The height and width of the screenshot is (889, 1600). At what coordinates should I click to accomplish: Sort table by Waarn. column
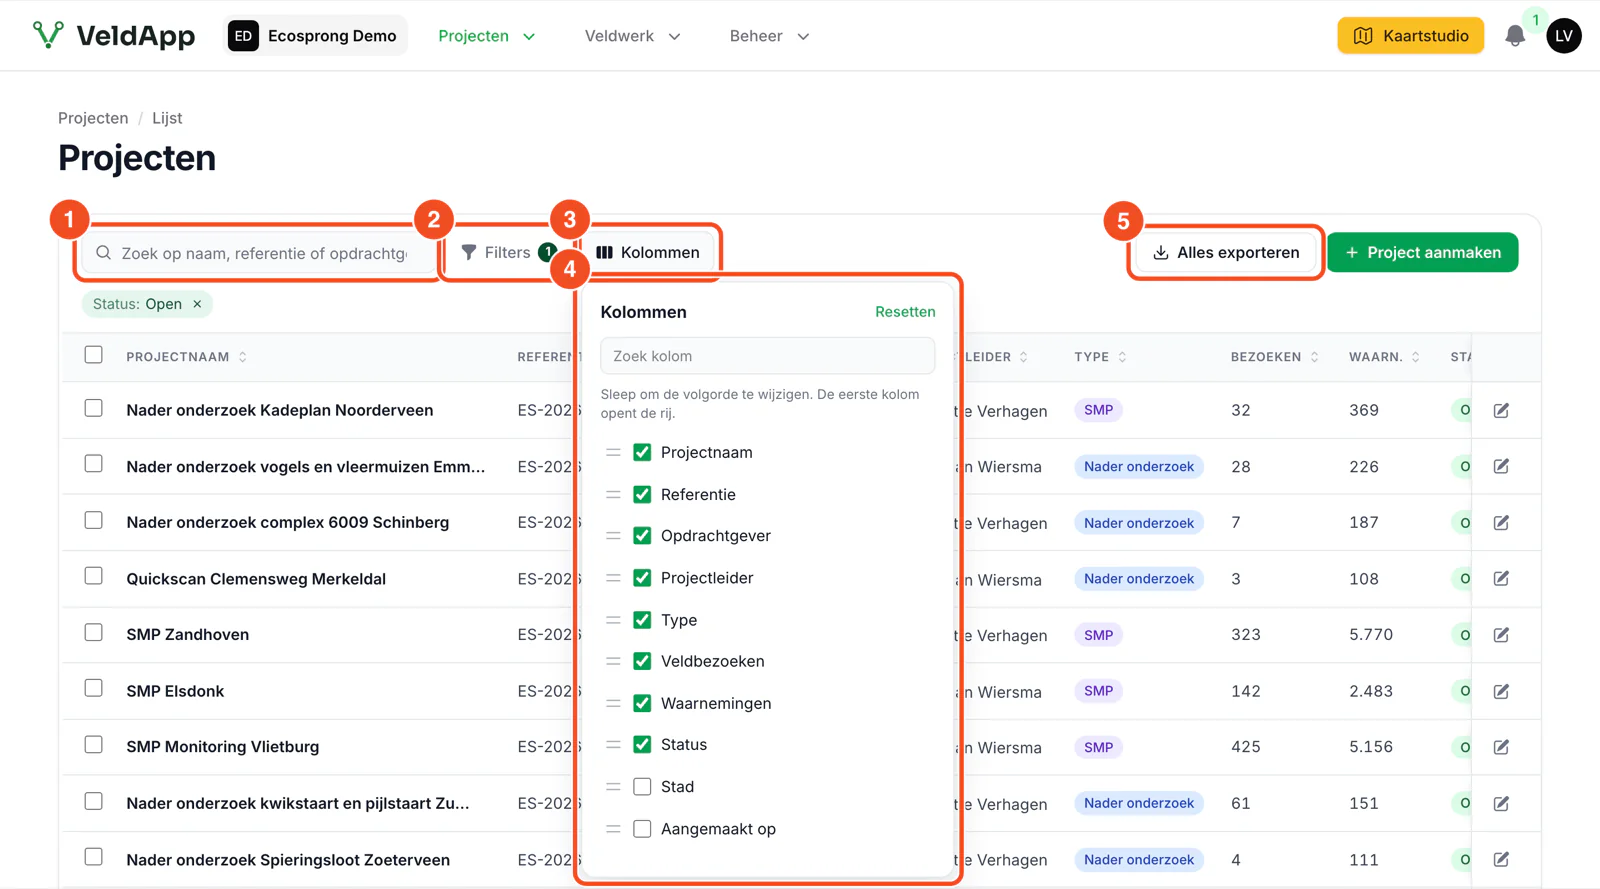[x=1384, y=357]
